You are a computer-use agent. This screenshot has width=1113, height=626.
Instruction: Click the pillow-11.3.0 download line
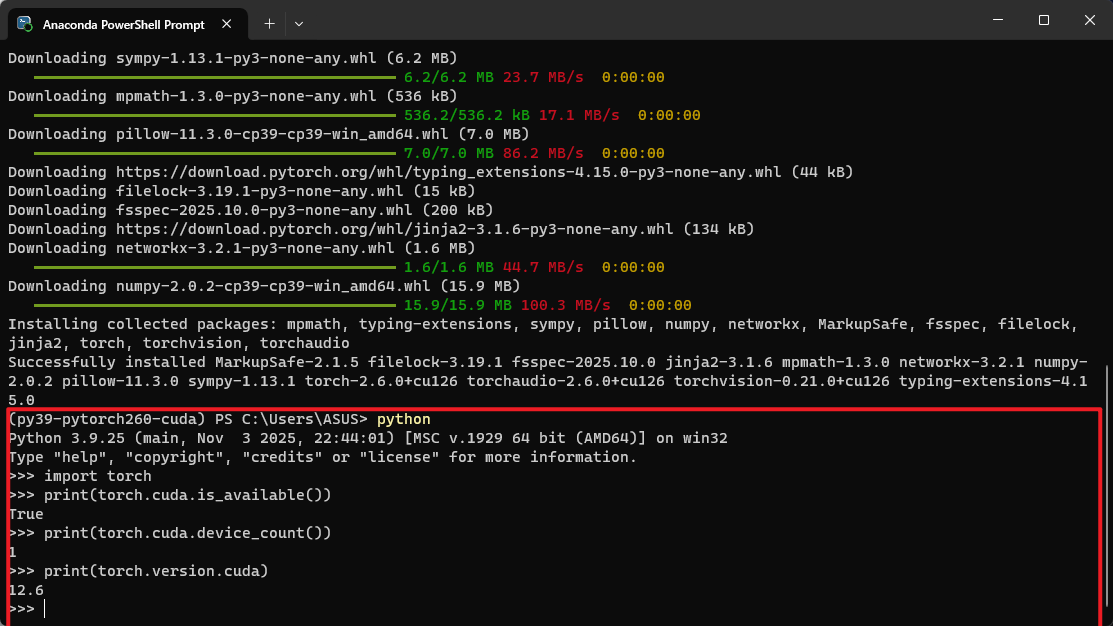click(269, 134)
